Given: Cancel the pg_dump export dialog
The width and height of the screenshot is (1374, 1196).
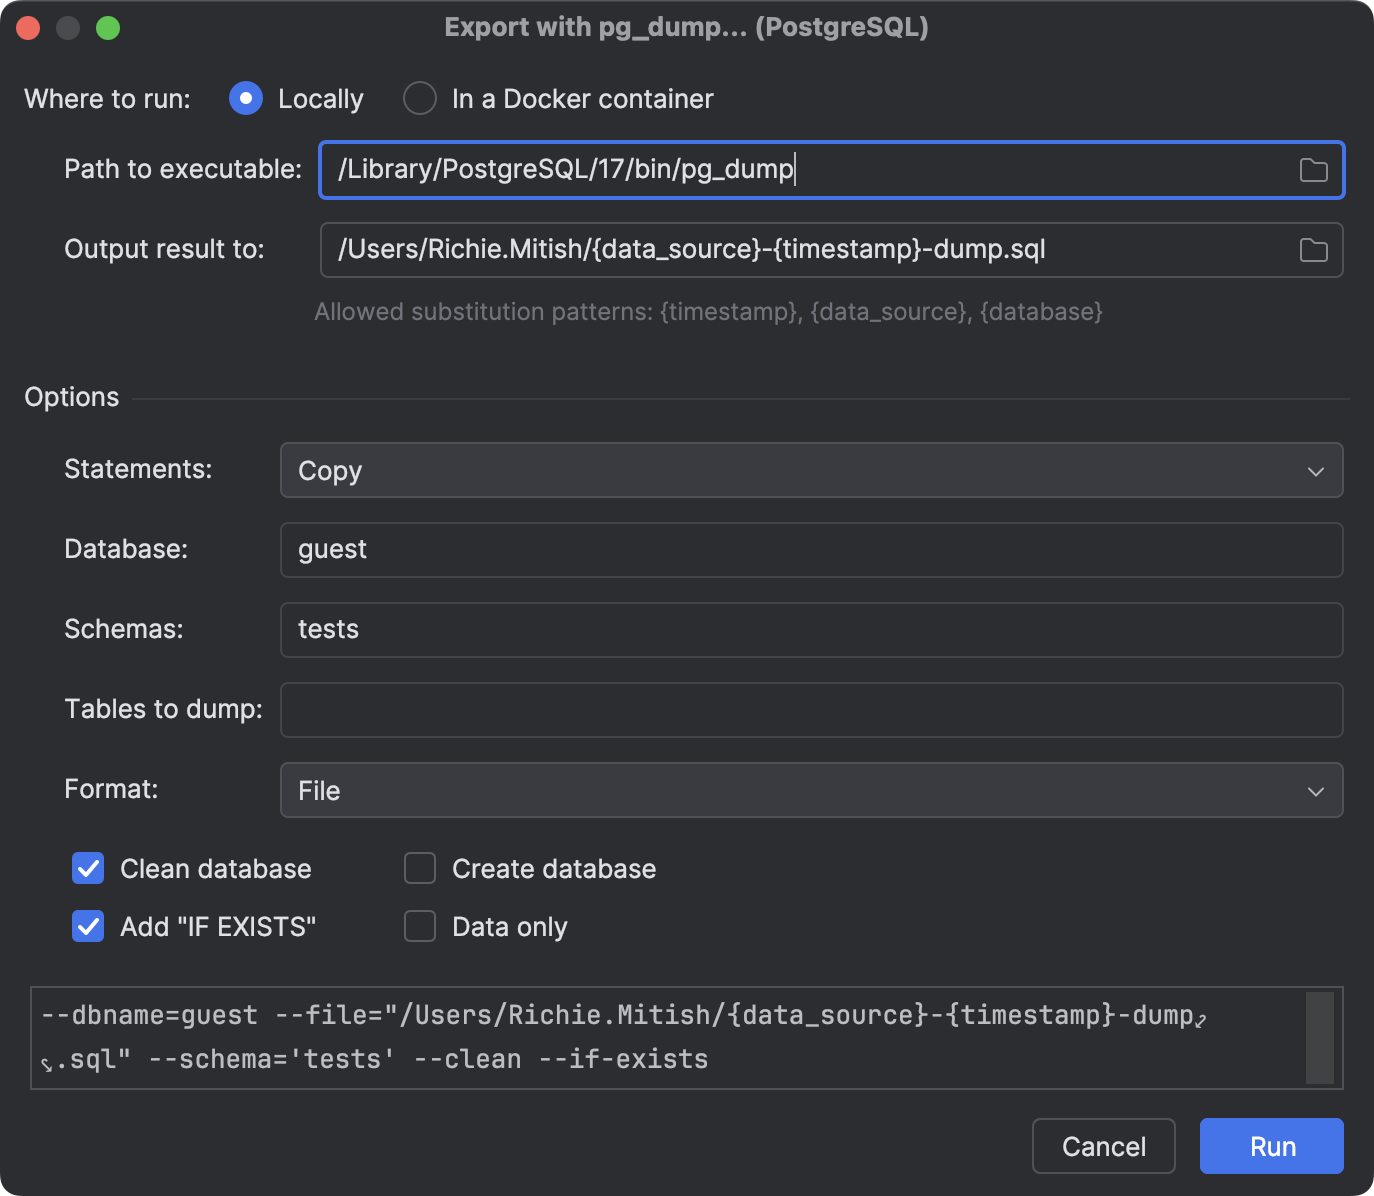Looking at the screenshot, I should point(1103,1146).
